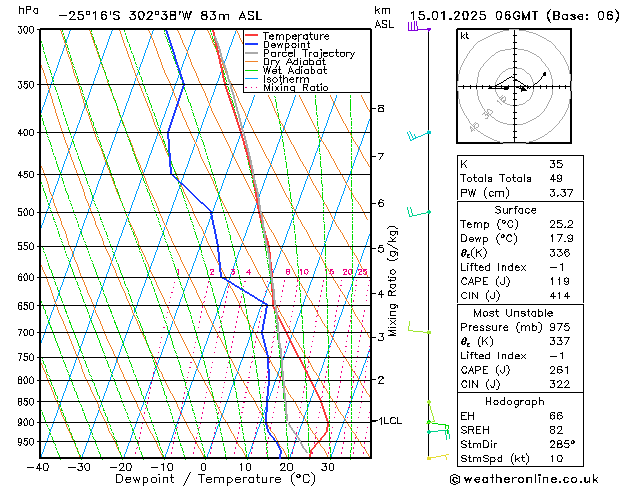
Task: Click the red Temperature legend line
Action: [253, 36]
